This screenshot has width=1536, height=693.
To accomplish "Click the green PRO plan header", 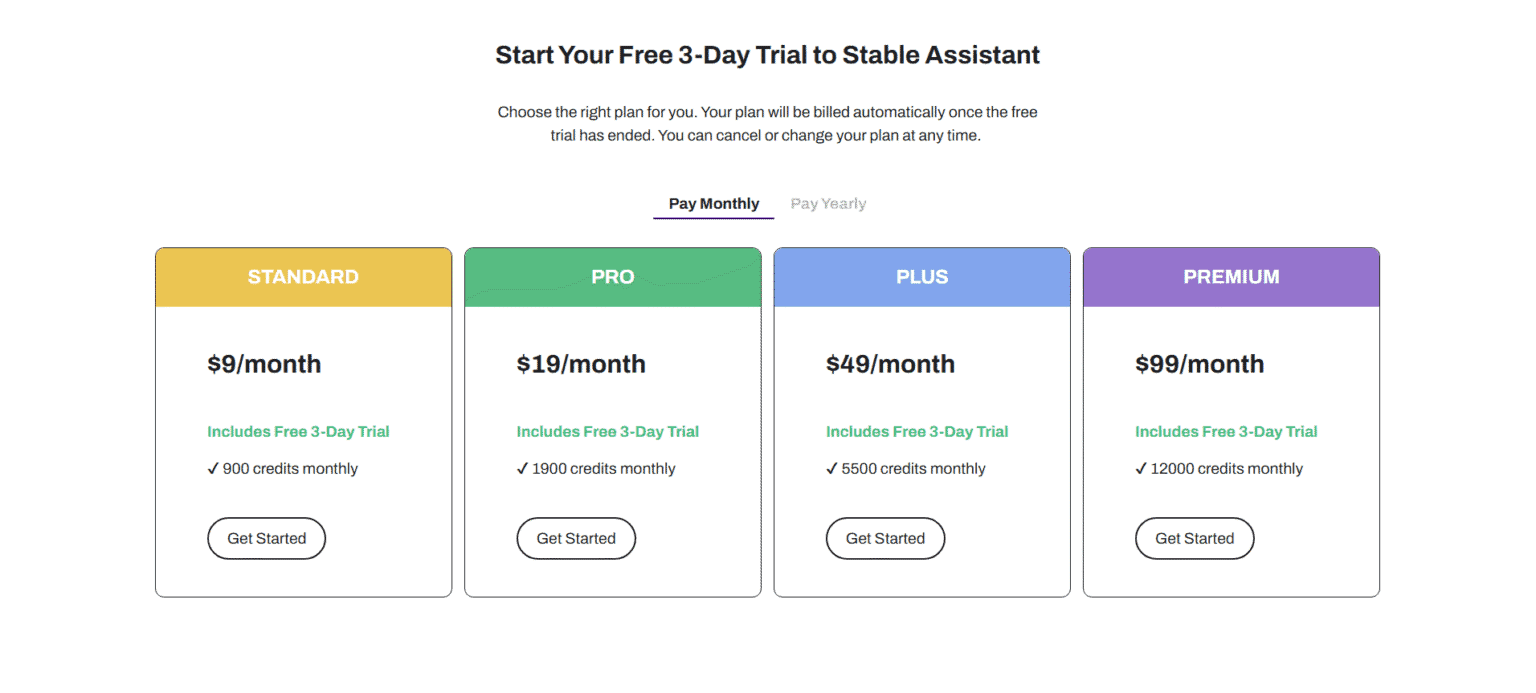I will [612, 277].
